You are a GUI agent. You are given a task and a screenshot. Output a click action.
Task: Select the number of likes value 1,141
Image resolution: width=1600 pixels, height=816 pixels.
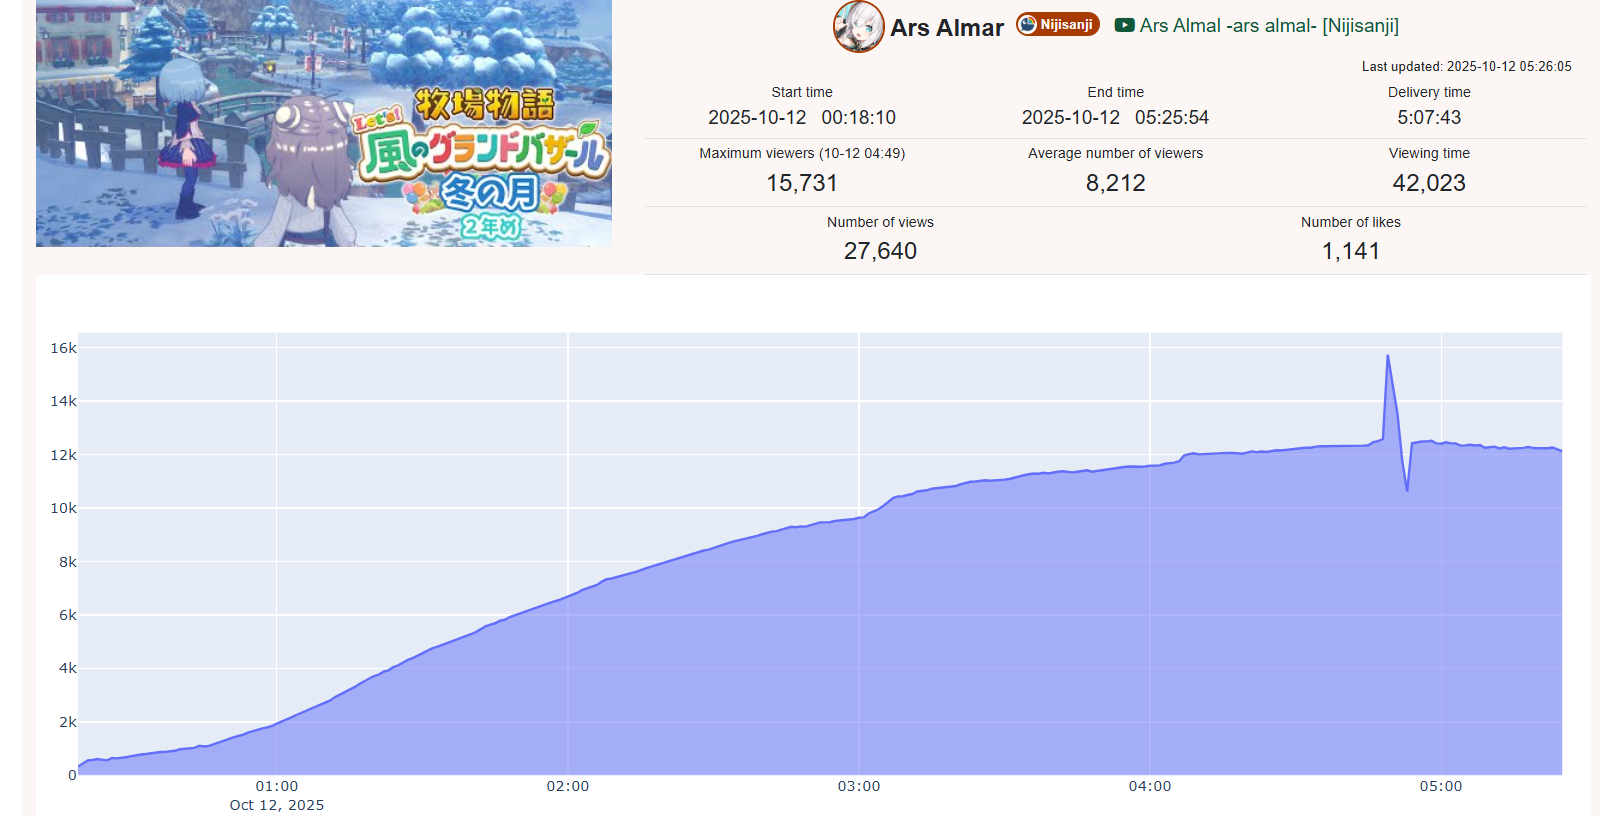(x=1351, y=251)
